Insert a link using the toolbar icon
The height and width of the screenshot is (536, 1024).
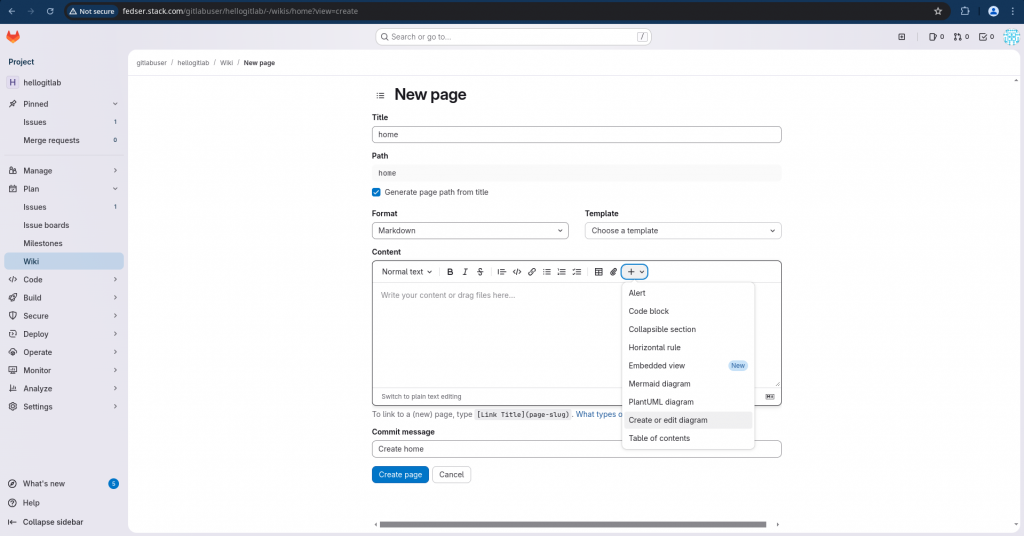pos(532,272)
